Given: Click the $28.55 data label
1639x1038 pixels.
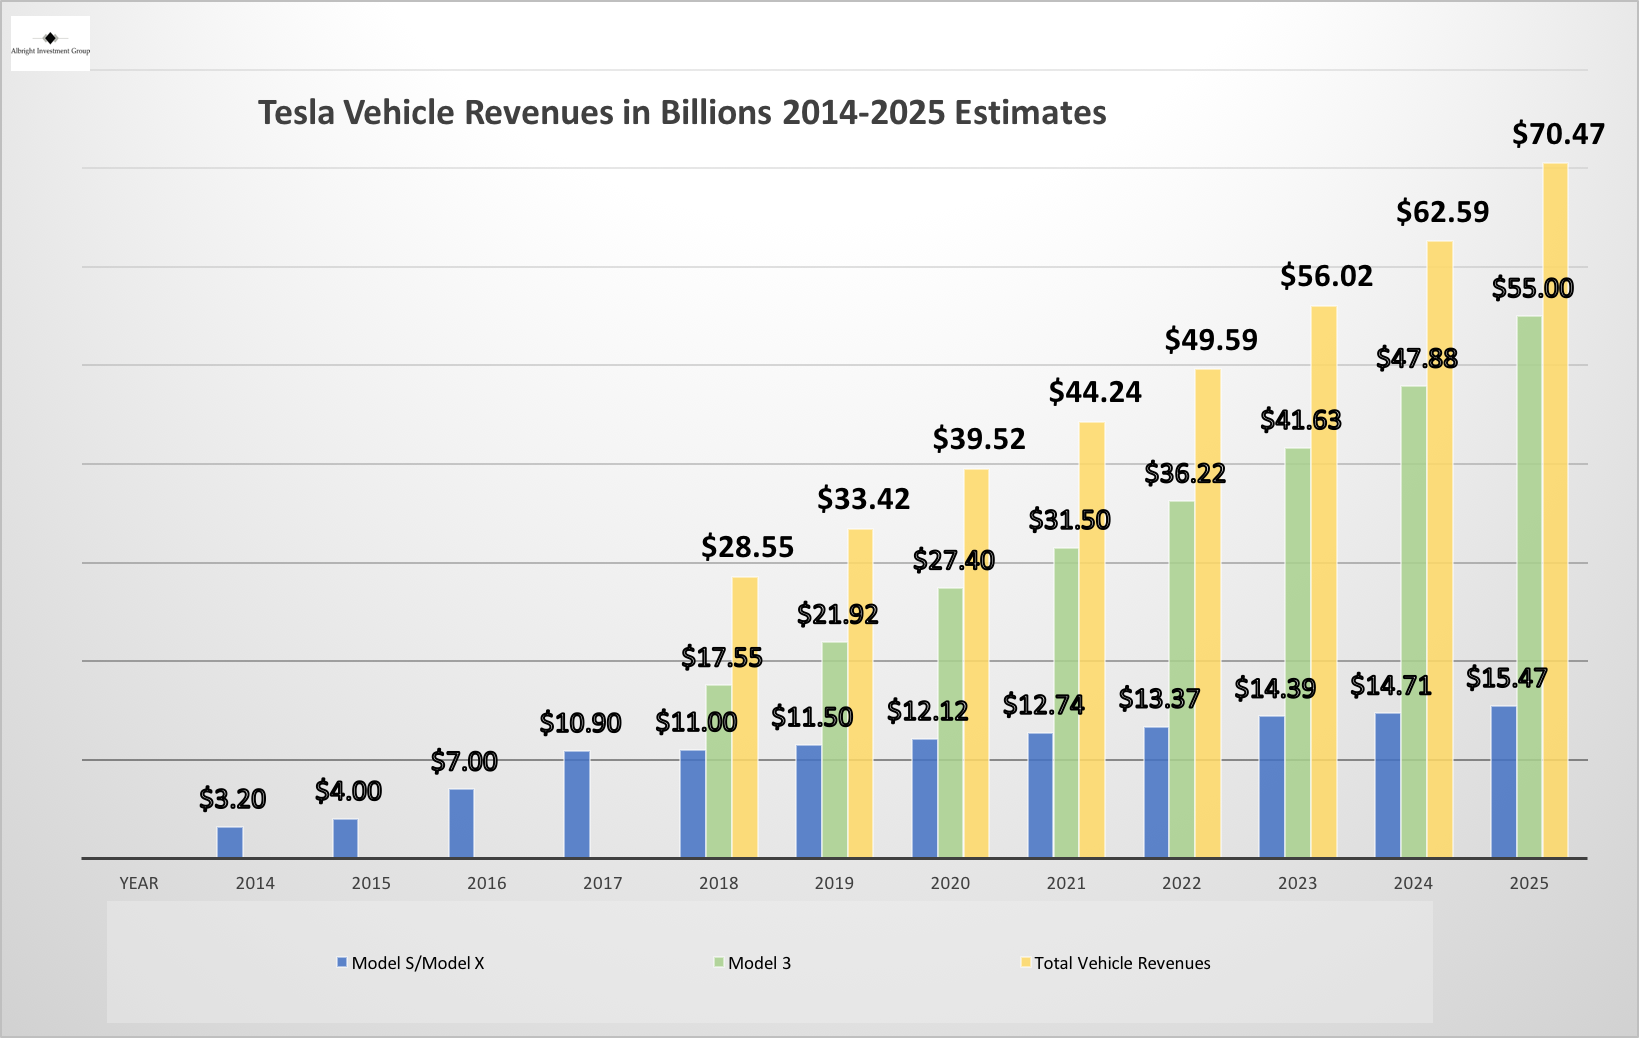Looking at the screenshot, I should (747, 547).
